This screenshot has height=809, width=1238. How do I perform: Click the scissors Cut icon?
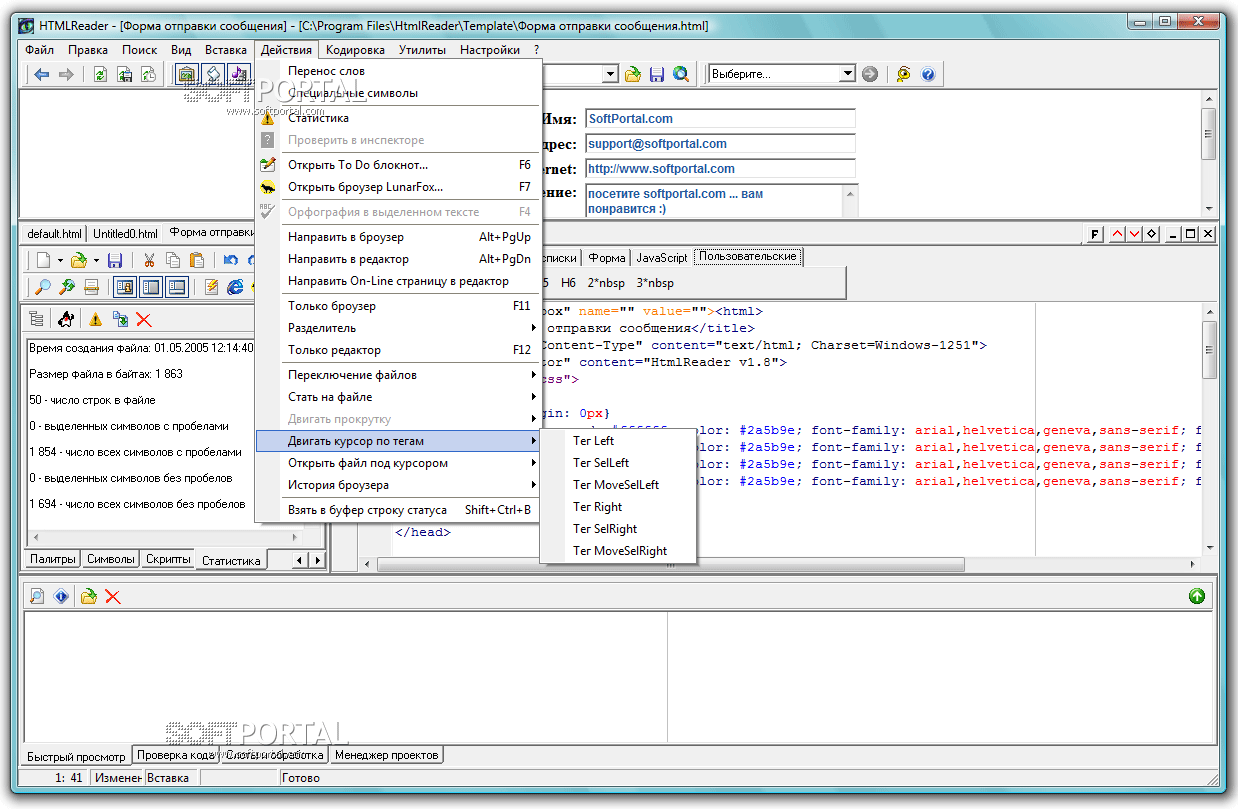coord(149,260)
